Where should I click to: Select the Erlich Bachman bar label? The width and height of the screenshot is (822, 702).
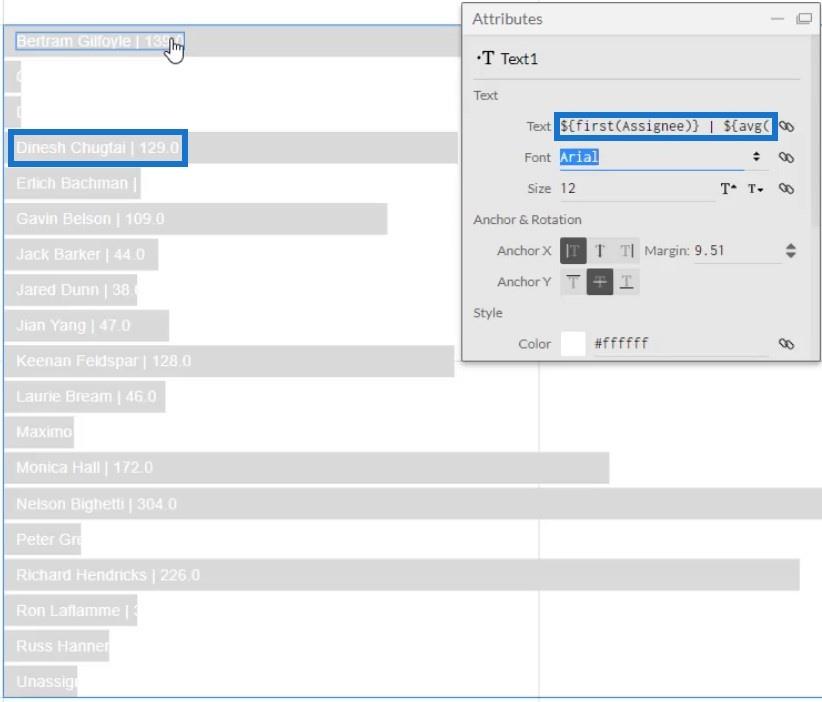pyautogui.click(x=77, y=183)
